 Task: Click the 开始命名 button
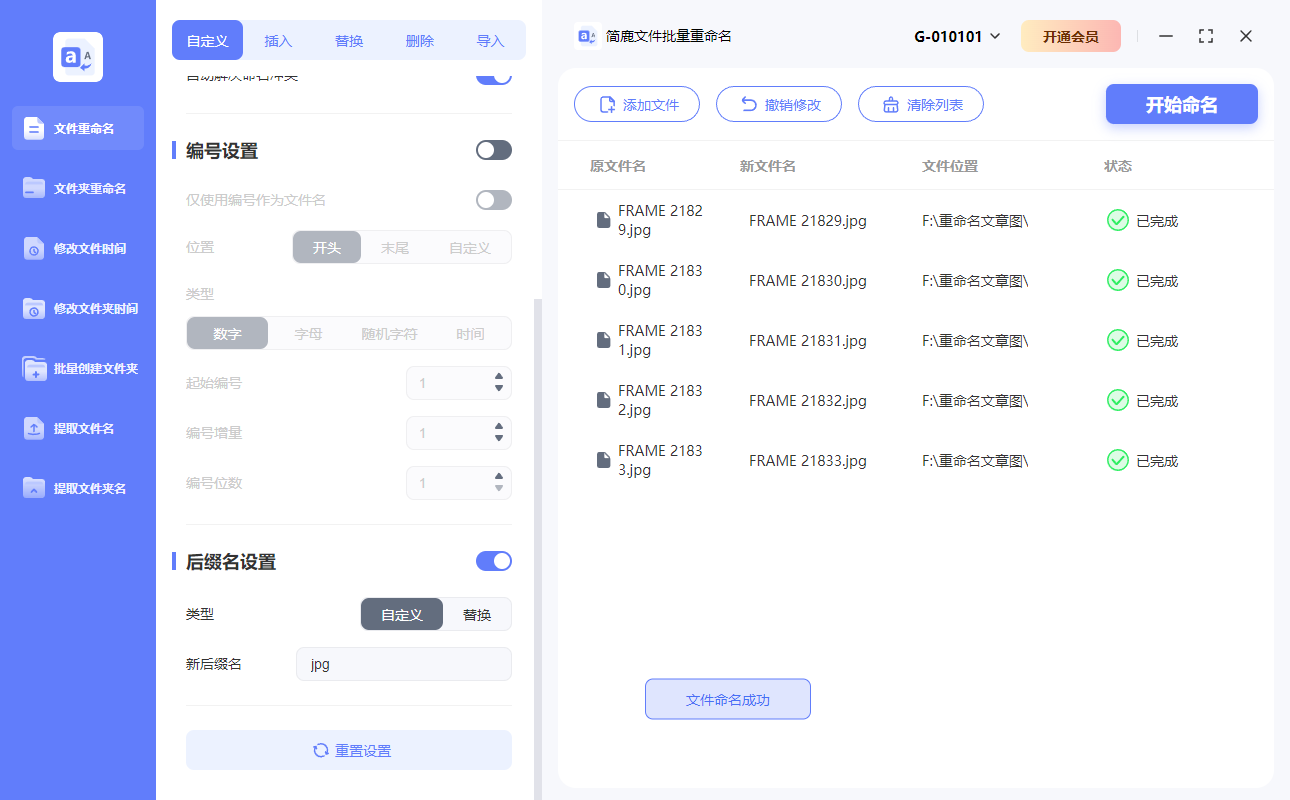1181,104
